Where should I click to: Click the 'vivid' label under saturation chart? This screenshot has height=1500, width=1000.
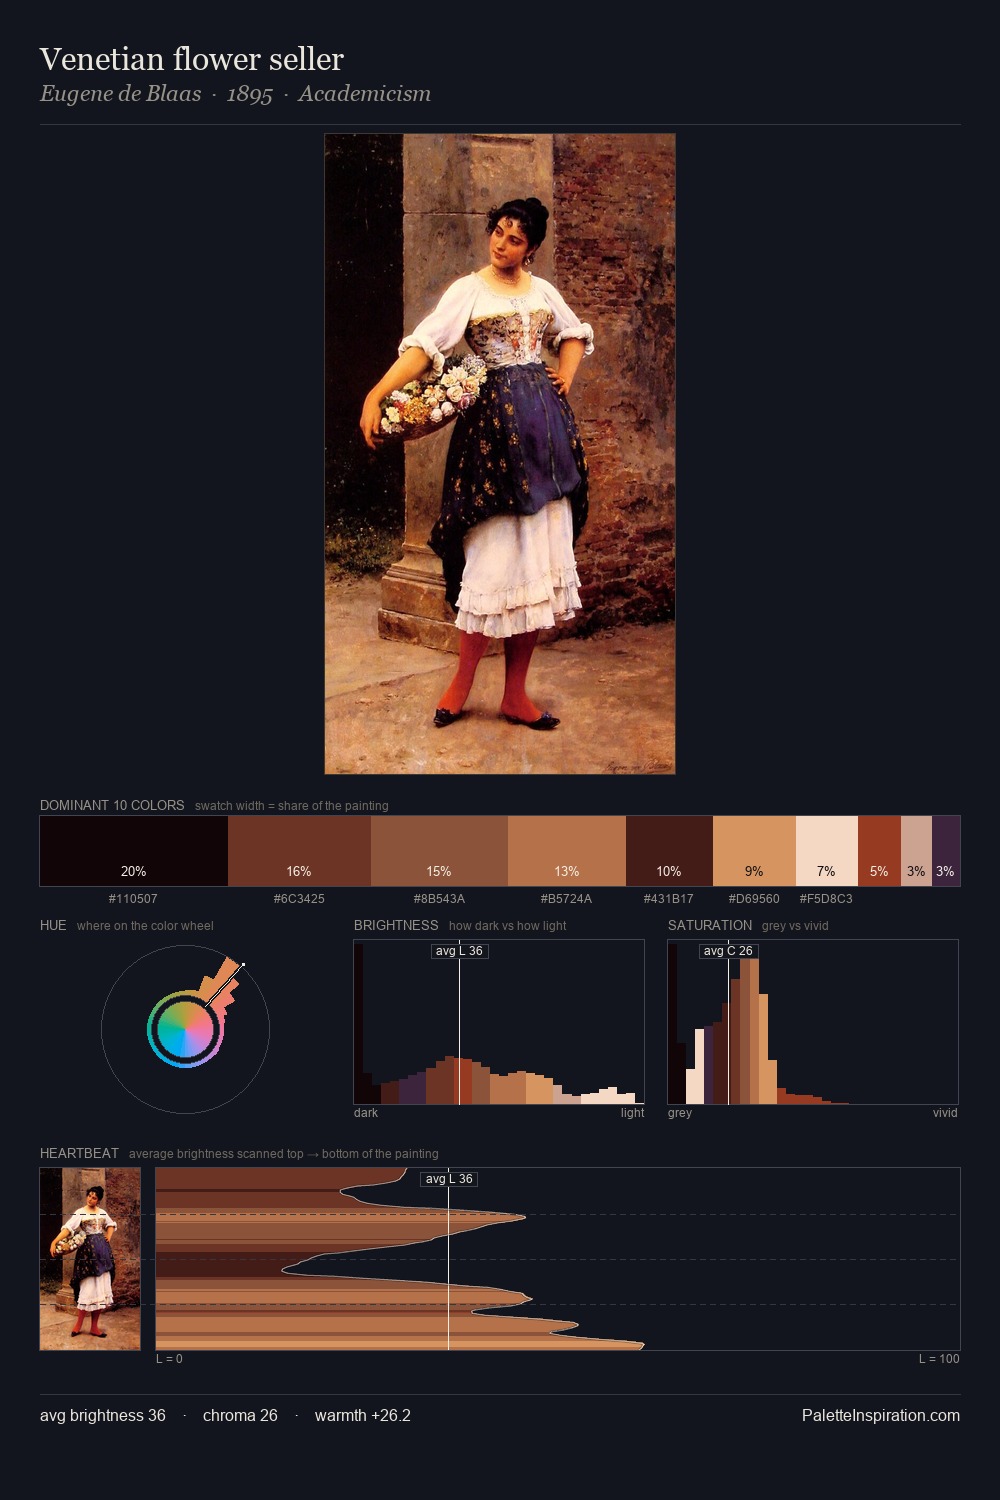click(945, 1113)
